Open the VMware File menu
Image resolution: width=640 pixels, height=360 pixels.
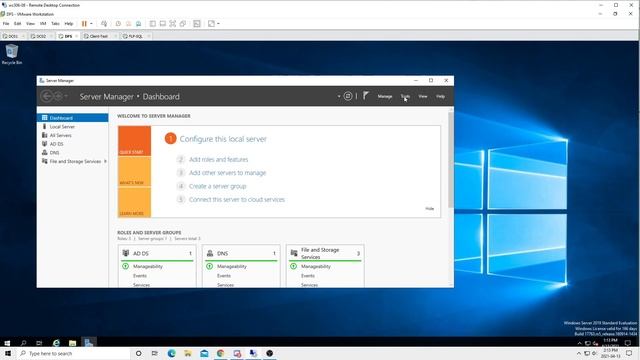[6, 24]
